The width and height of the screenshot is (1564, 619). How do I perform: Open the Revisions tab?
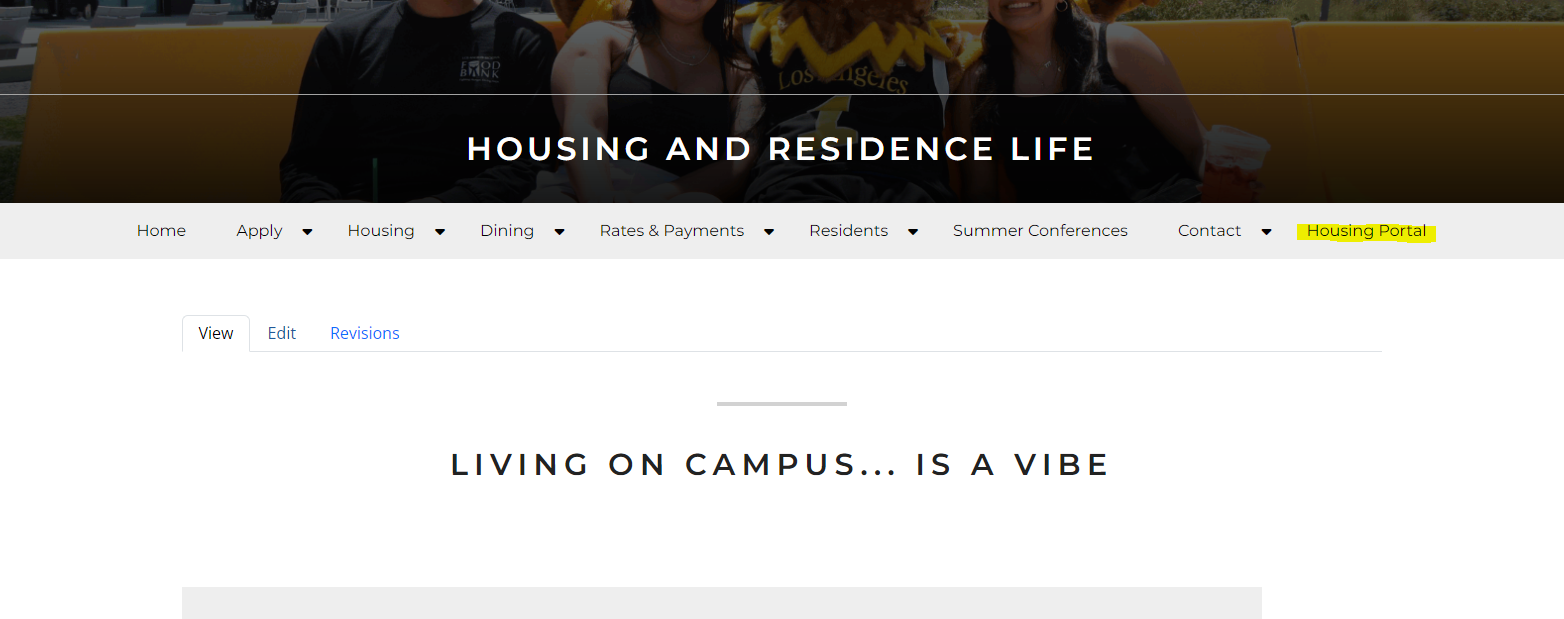click(365, 334)
